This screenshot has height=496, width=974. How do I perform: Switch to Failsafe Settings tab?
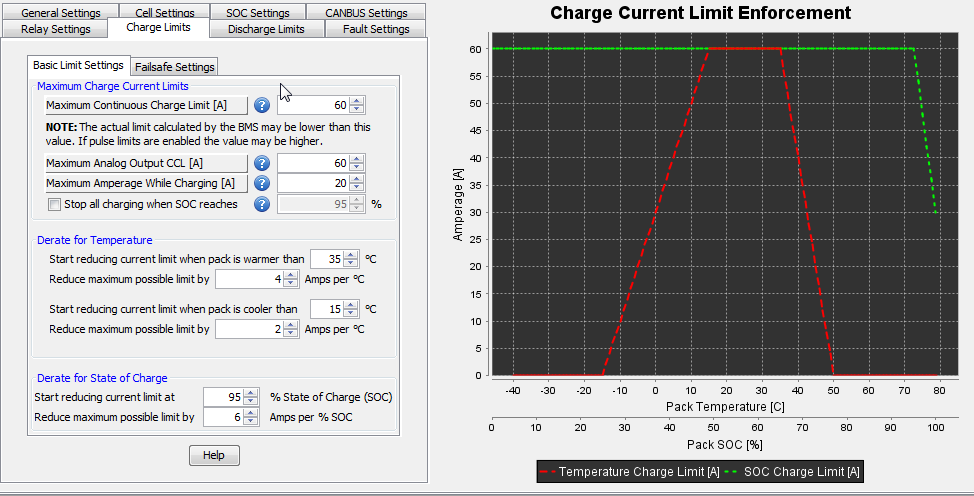(x=175, y=67)
